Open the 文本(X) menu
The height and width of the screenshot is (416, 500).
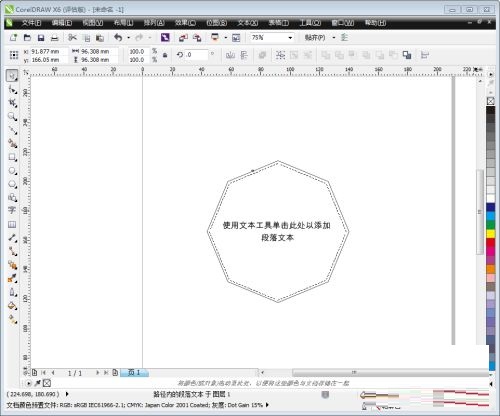248,23
